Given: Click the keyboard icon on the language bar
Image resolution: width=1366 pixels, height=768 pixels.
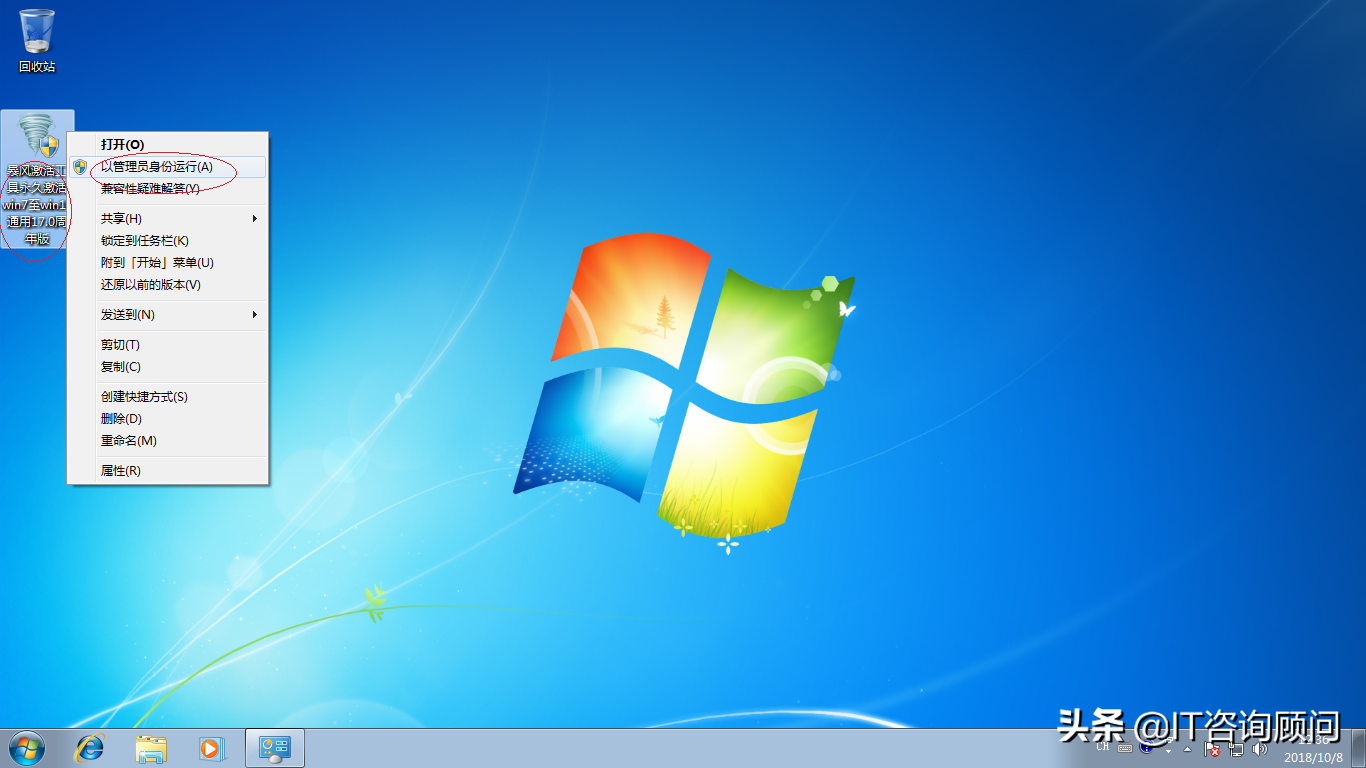Looking at the screenshot, I should [x=1125, y=748].
